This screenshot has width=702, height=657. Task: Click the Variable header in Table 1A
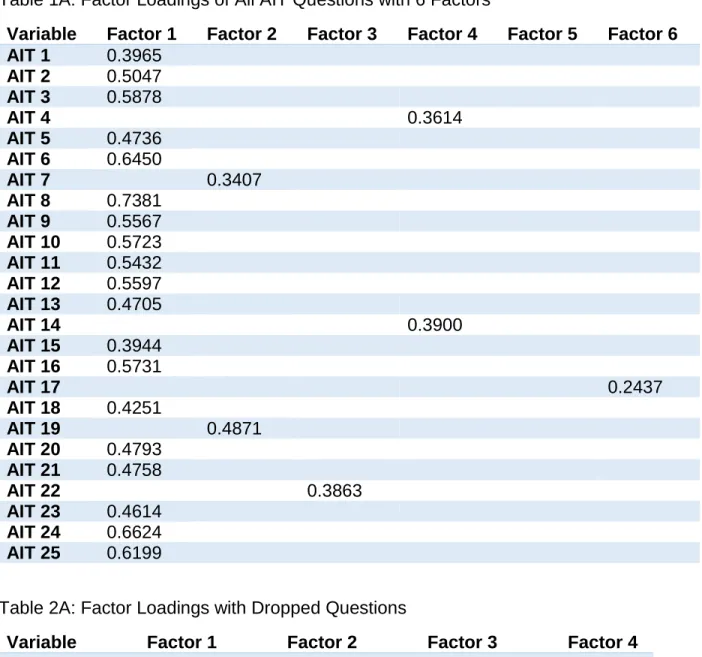[42, 34]
